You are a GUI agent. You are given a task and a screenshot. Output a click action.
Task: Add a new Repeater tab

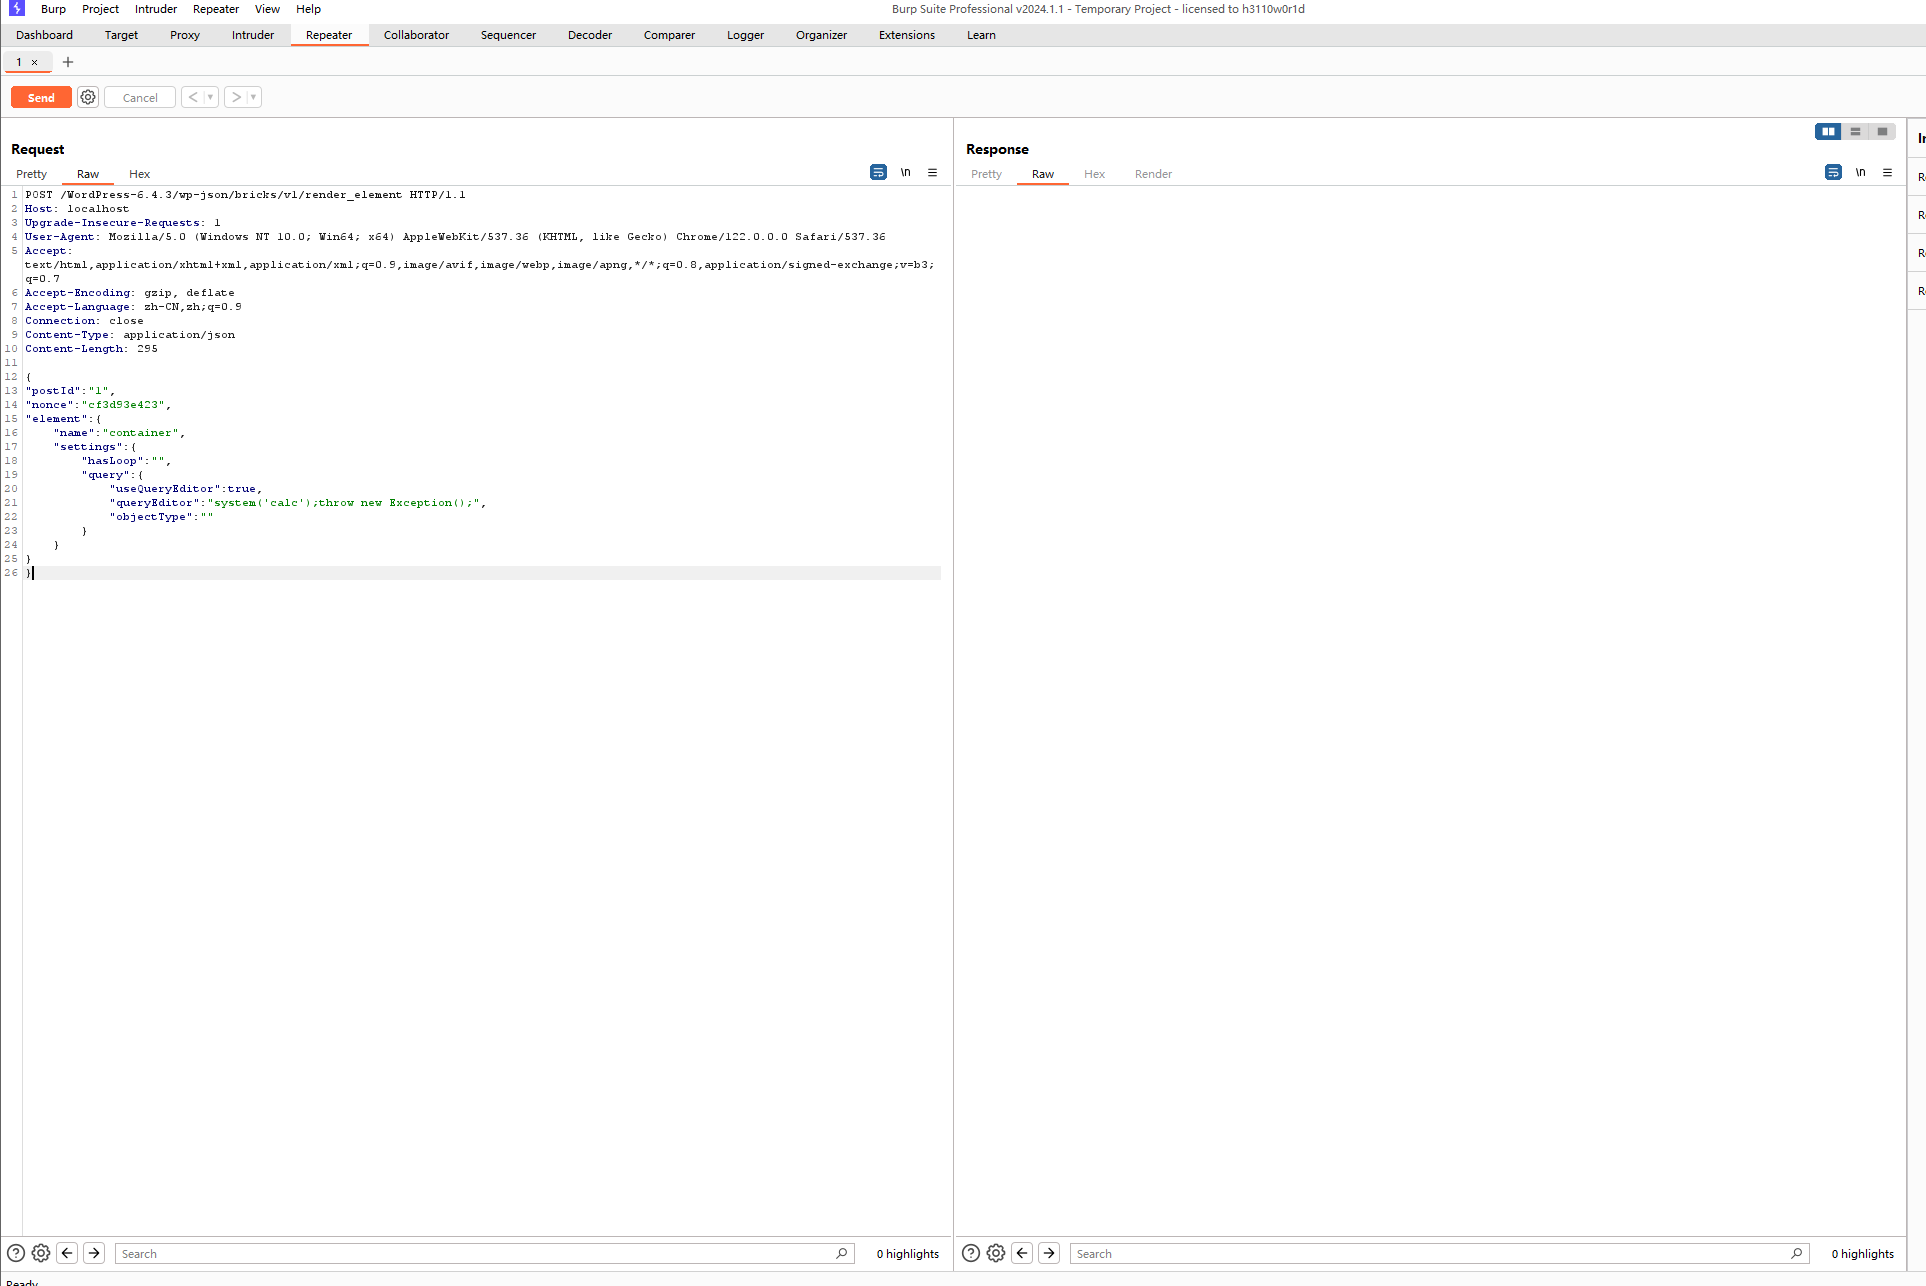(68, 62)
